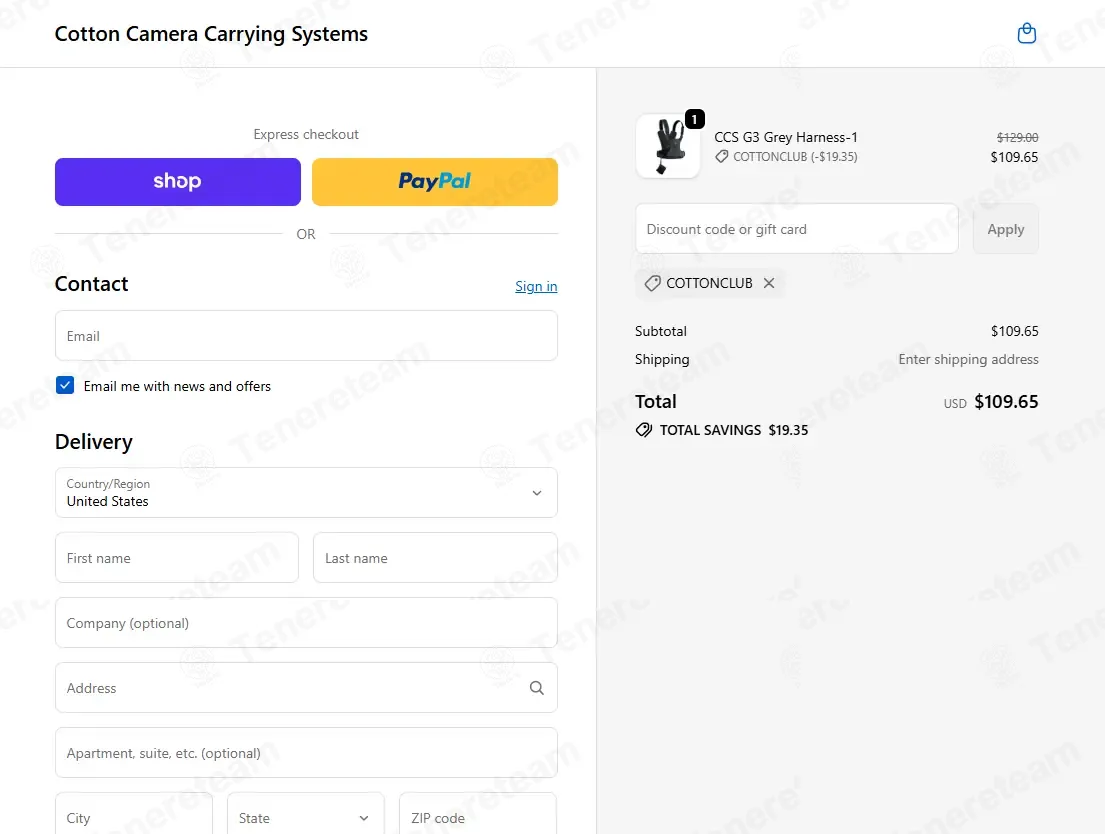This screenshot has height=834, width=1105.
Task: Click the ZIP code field
Action: pyautogui.click(x=477, y=817)
